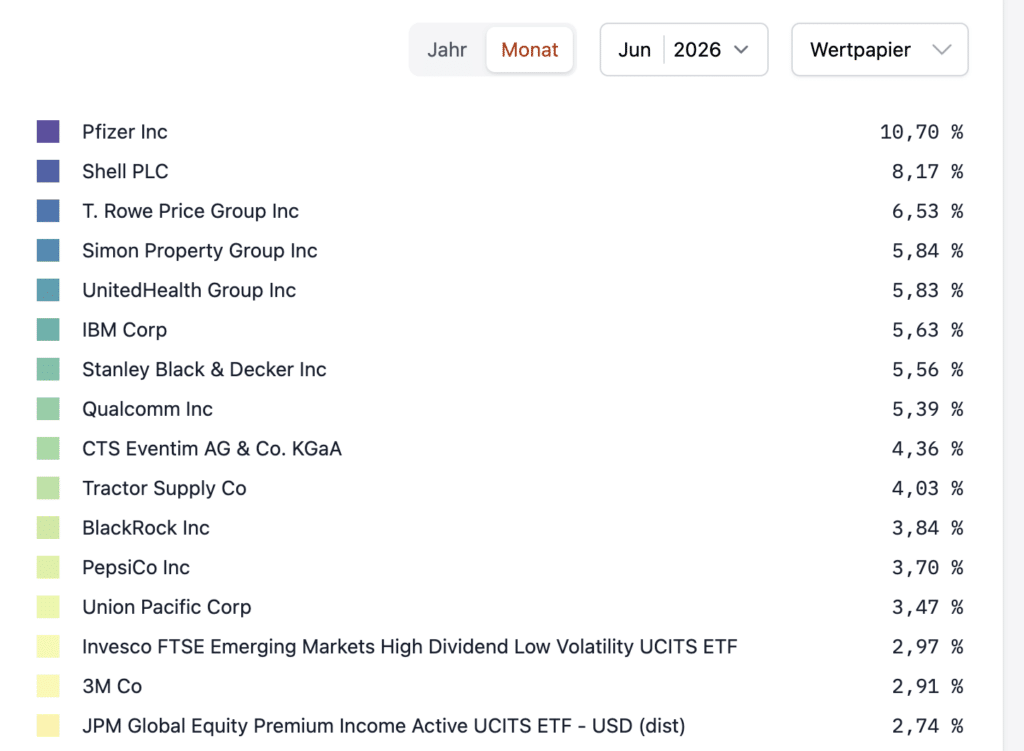This screenshot has width=1024, height=751.
Task: Select CTS Eventim AG & Co. KGaA
Action: click(x=500, y=449)
